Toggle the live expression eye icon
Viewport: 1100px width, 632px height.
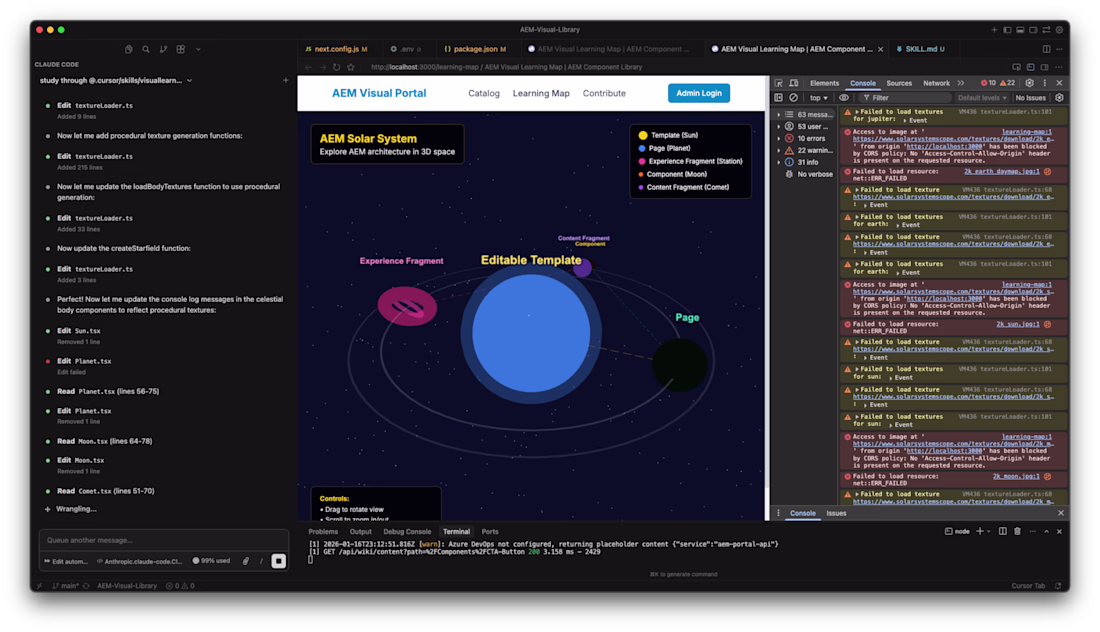tap(844, 98)
